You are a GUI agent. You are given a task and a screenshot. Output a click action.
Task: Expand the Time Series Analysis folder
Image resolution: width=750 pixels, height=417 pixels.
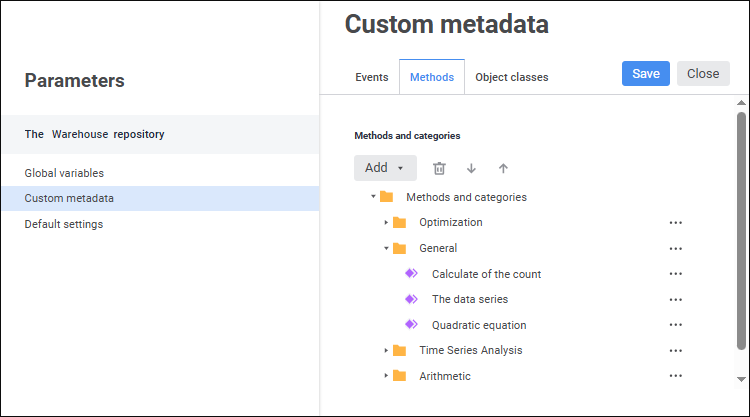click(386, 350)
